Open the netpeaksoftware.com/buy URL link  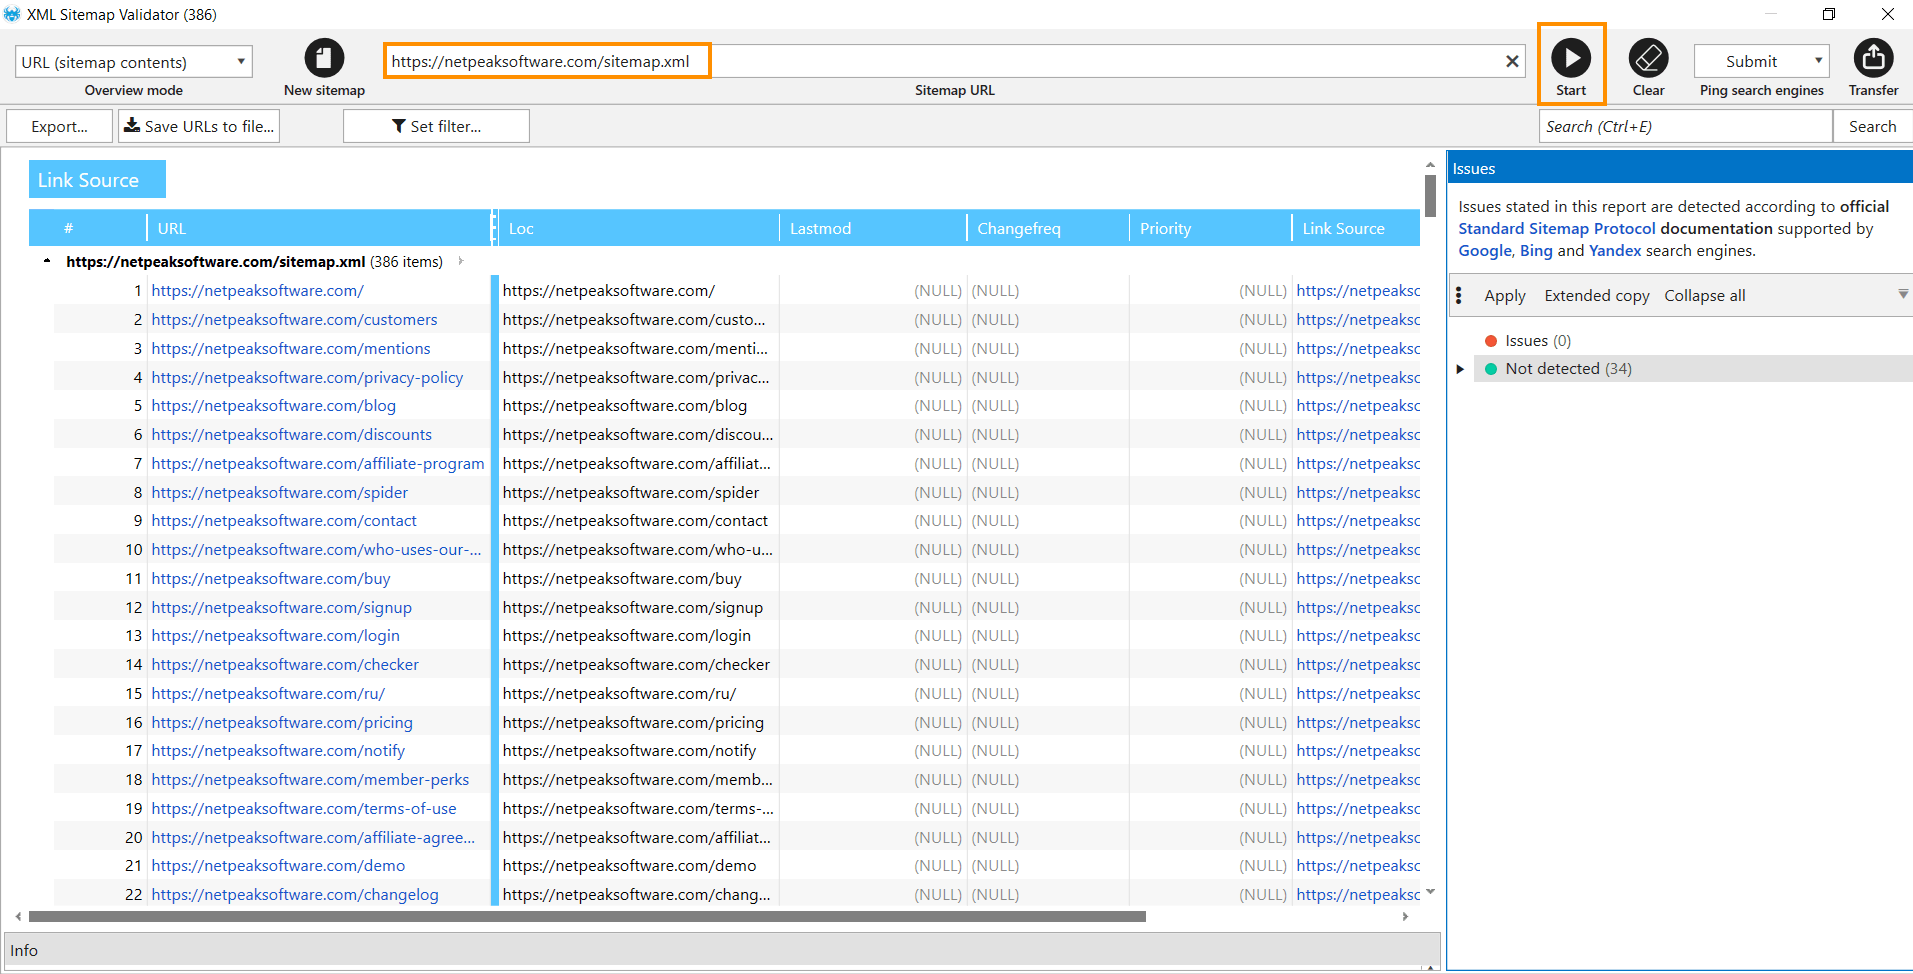click(x=271, y=578)
